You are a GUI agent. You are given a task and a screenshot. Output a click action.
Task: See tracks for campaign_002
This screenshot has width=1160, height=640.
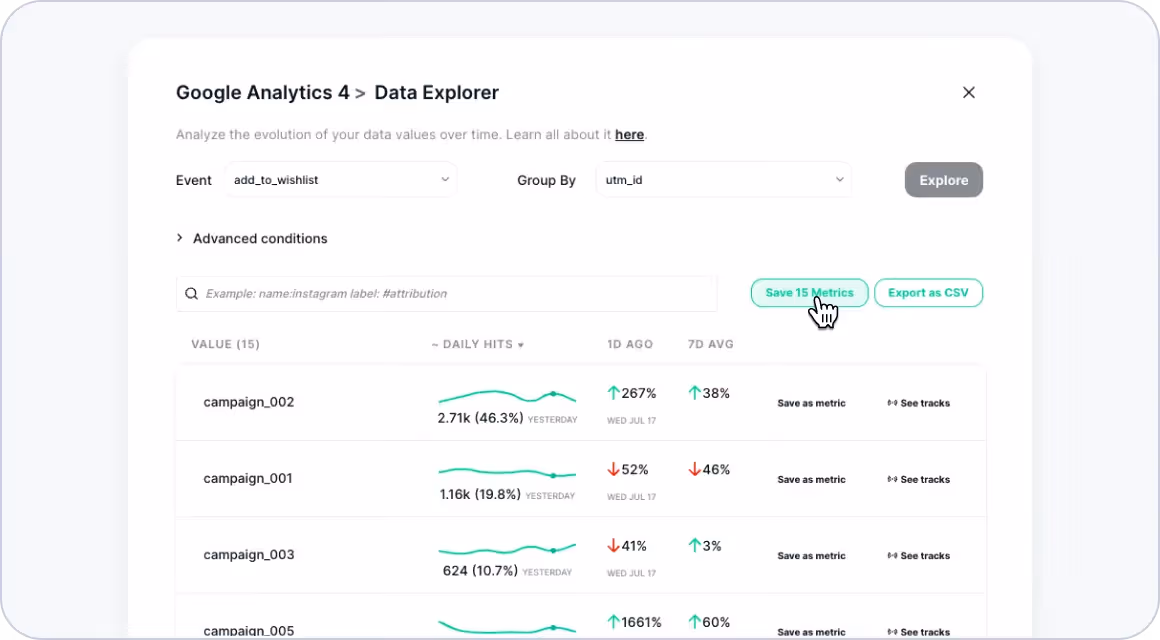(x=918, y=403)
